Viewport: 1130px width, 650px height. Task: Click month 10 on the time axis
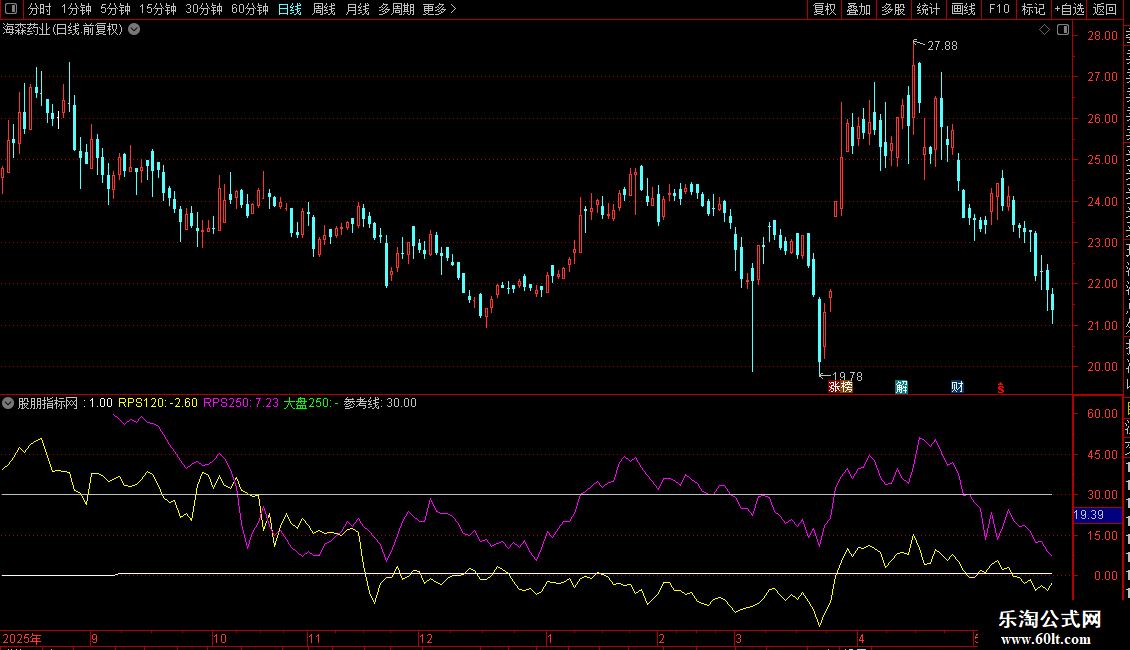tap(220, 638)
